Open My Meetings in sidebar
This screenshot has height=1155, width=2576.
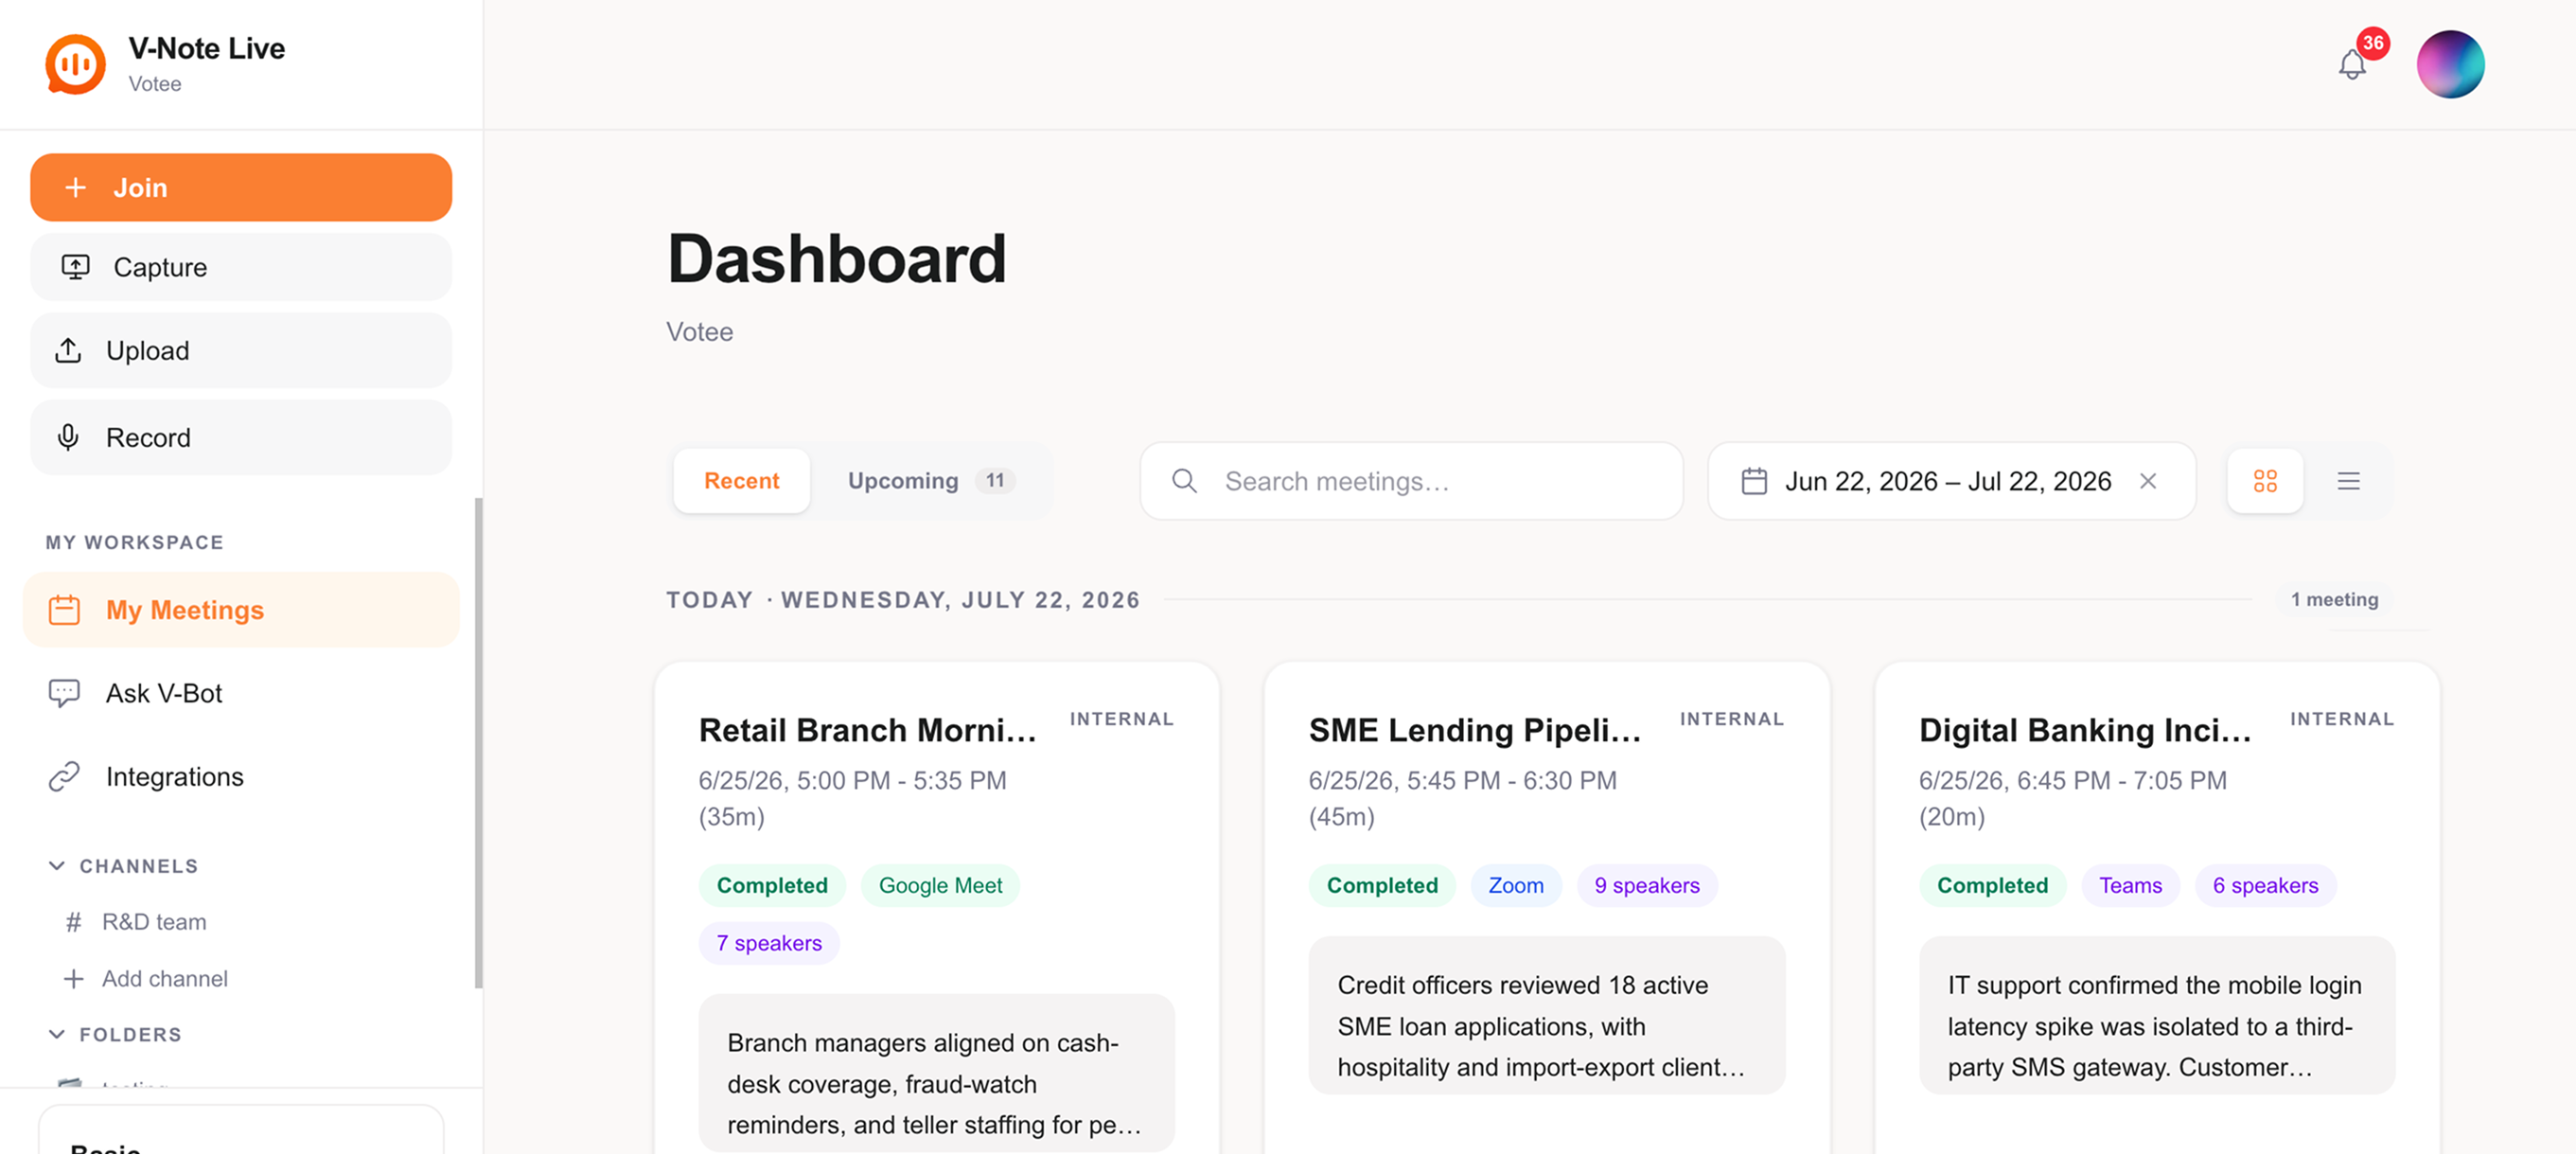(241, 610)
